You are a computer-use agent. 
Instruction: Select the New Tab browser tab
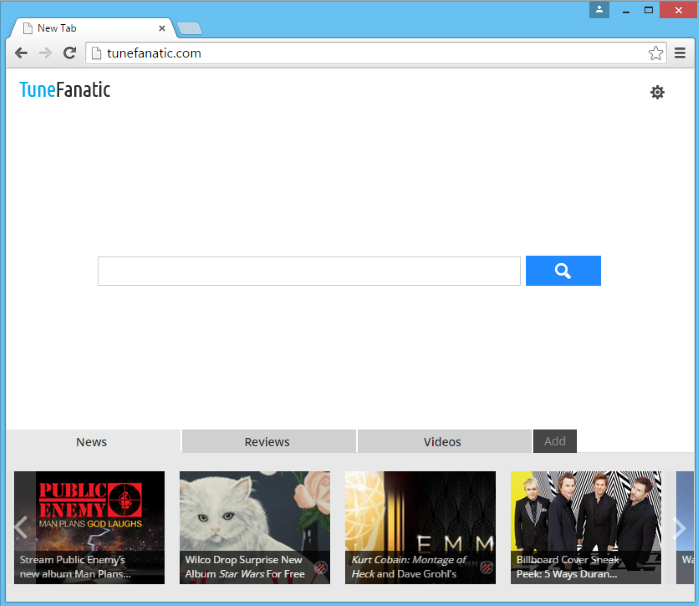91,28
